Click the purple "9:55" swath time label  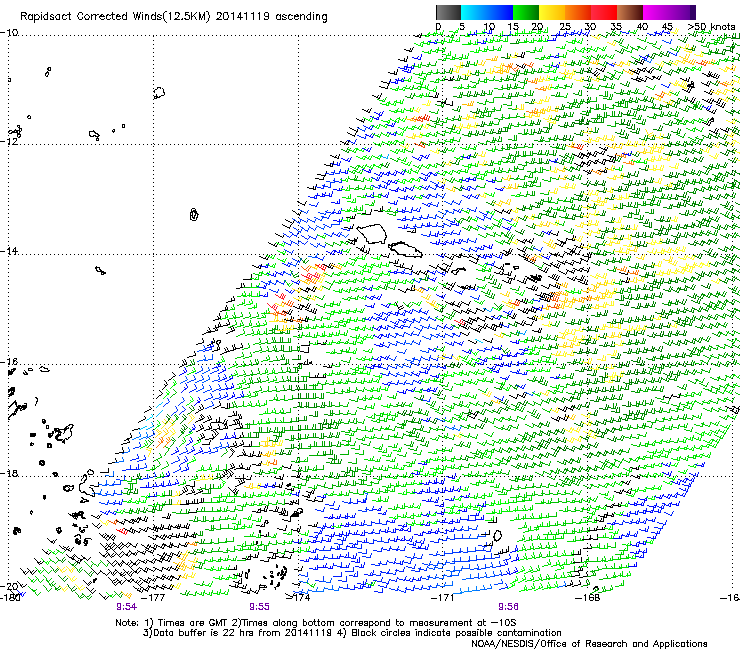260,607
